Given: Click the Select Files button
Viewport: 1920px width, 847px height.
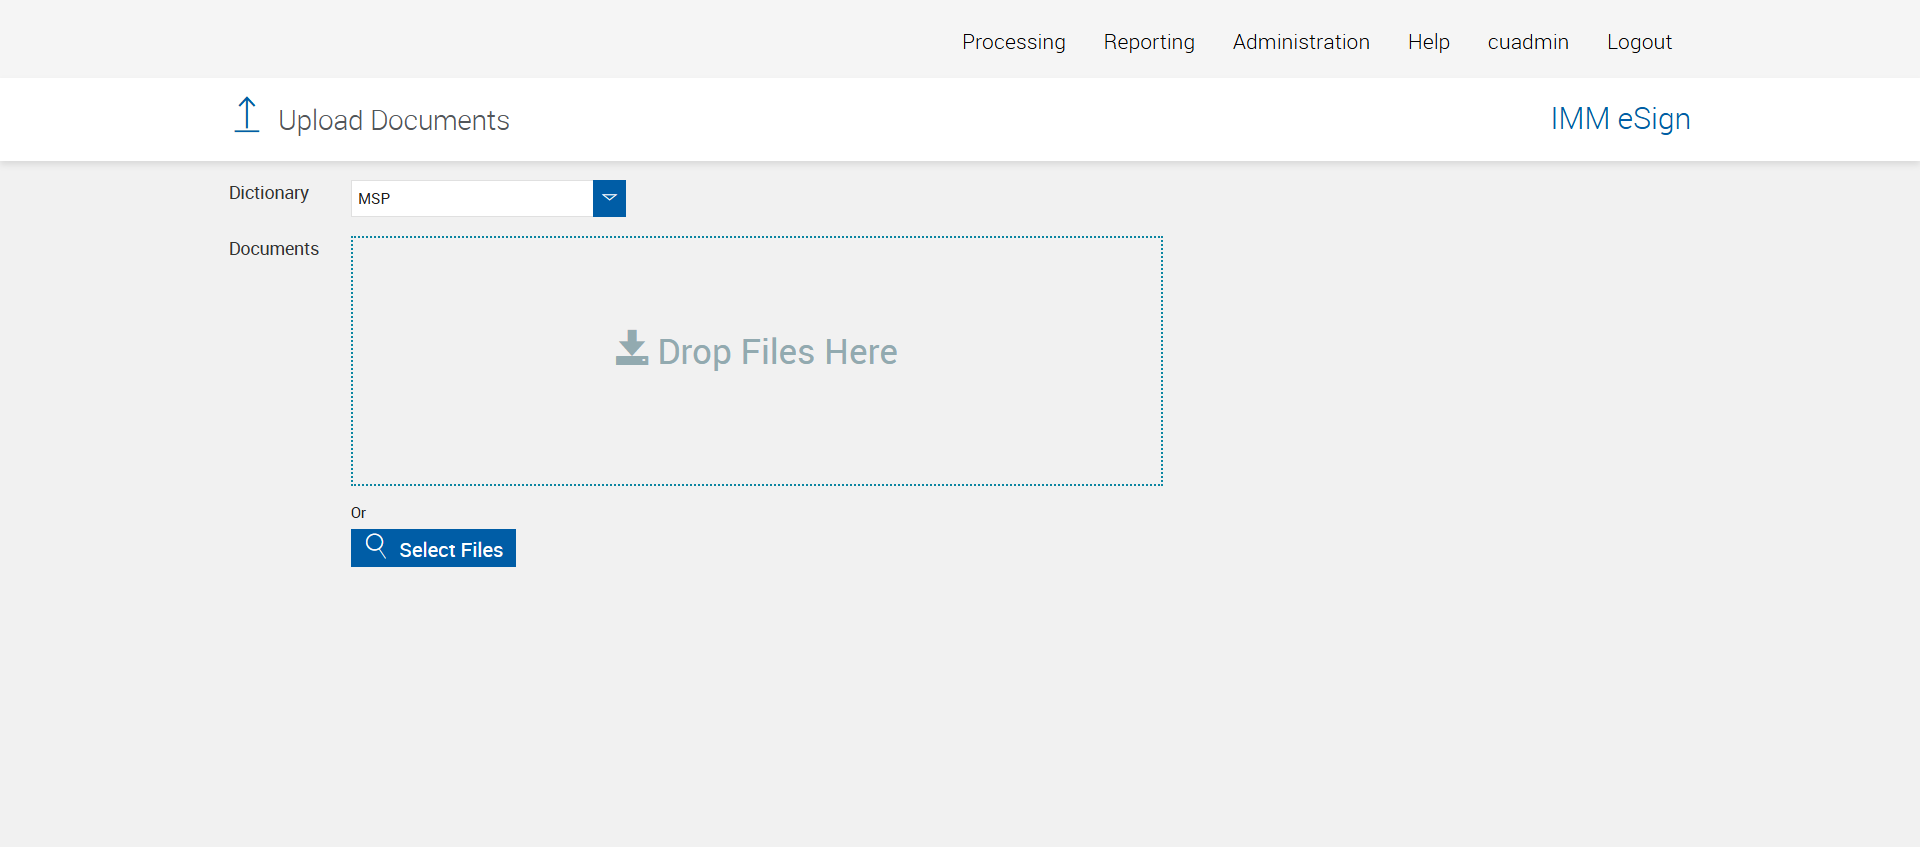Looking at the screenshot, I should [x=433, y=548].
